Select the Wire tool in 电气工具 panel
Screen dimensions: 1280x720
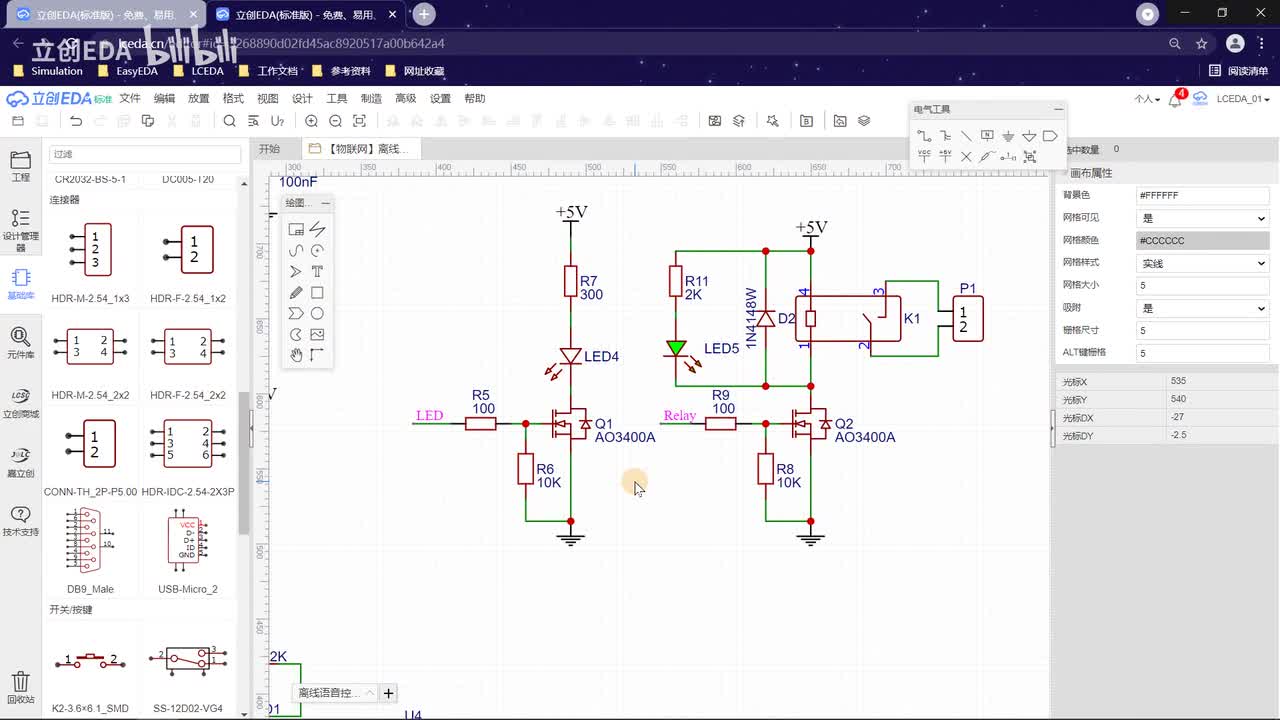(x=924, y=136)
